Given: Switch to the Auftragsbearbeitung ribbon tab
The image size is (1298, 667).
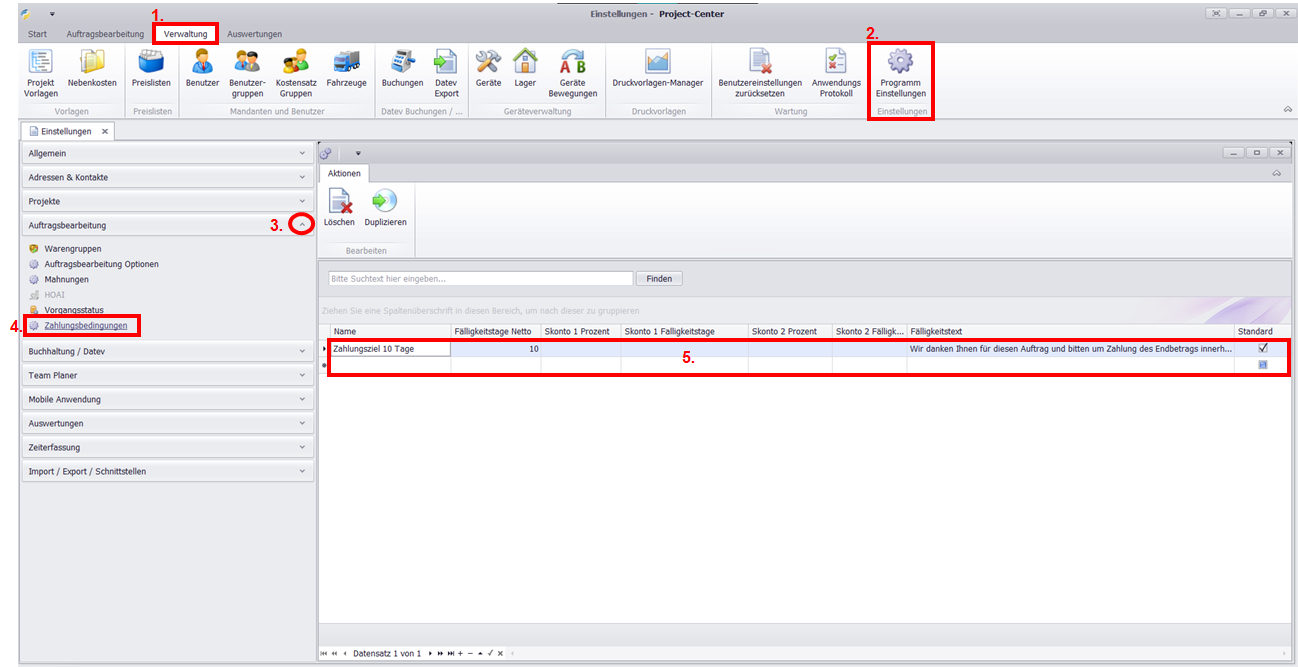Looking at the screenshot, I should [x=105, y=34].
